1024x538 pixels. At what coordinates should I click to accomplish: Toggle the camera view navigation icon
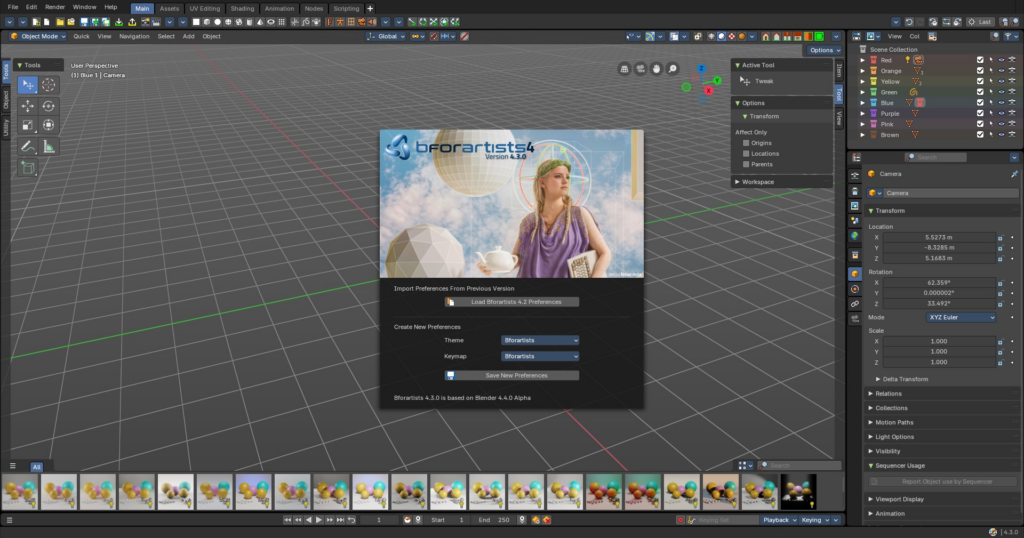click(640, 69)
